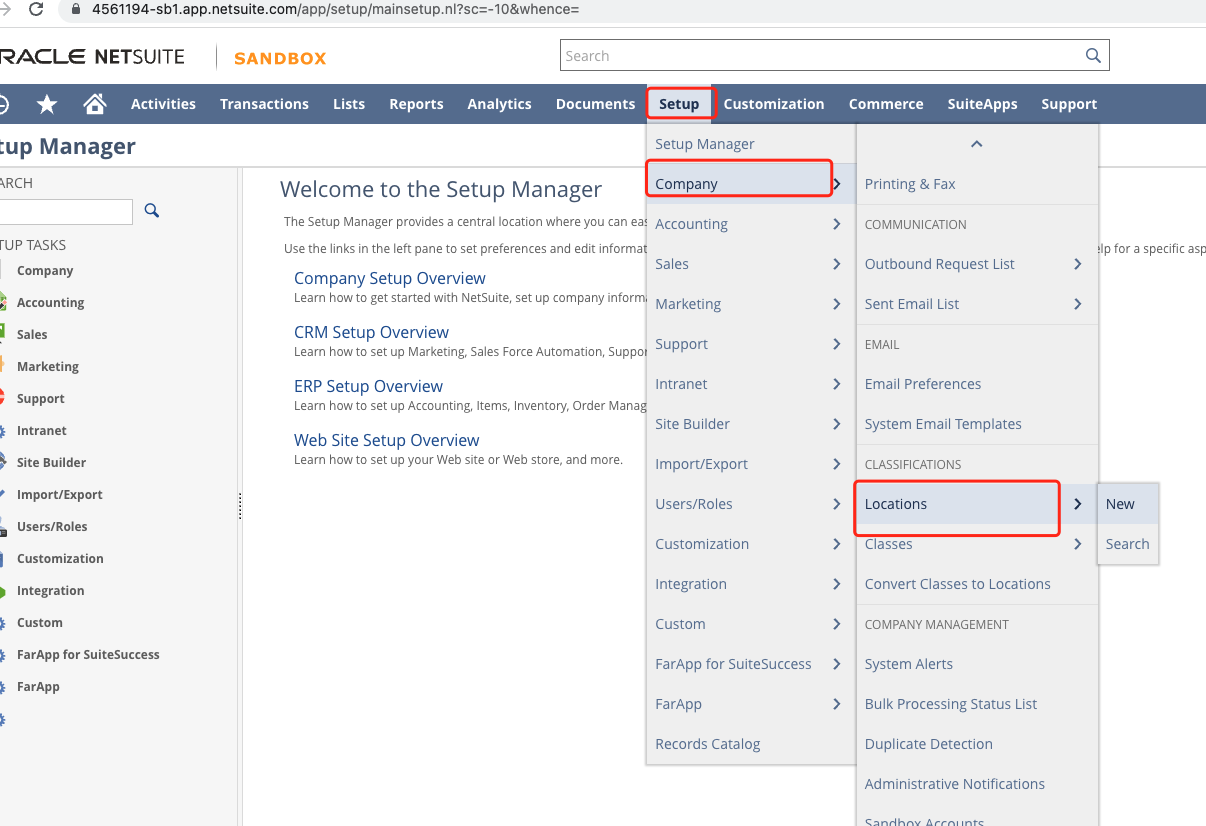Expand Accounting submenu arrow
The height and width of the screenshot is (826, 1206).
(837, 224)
